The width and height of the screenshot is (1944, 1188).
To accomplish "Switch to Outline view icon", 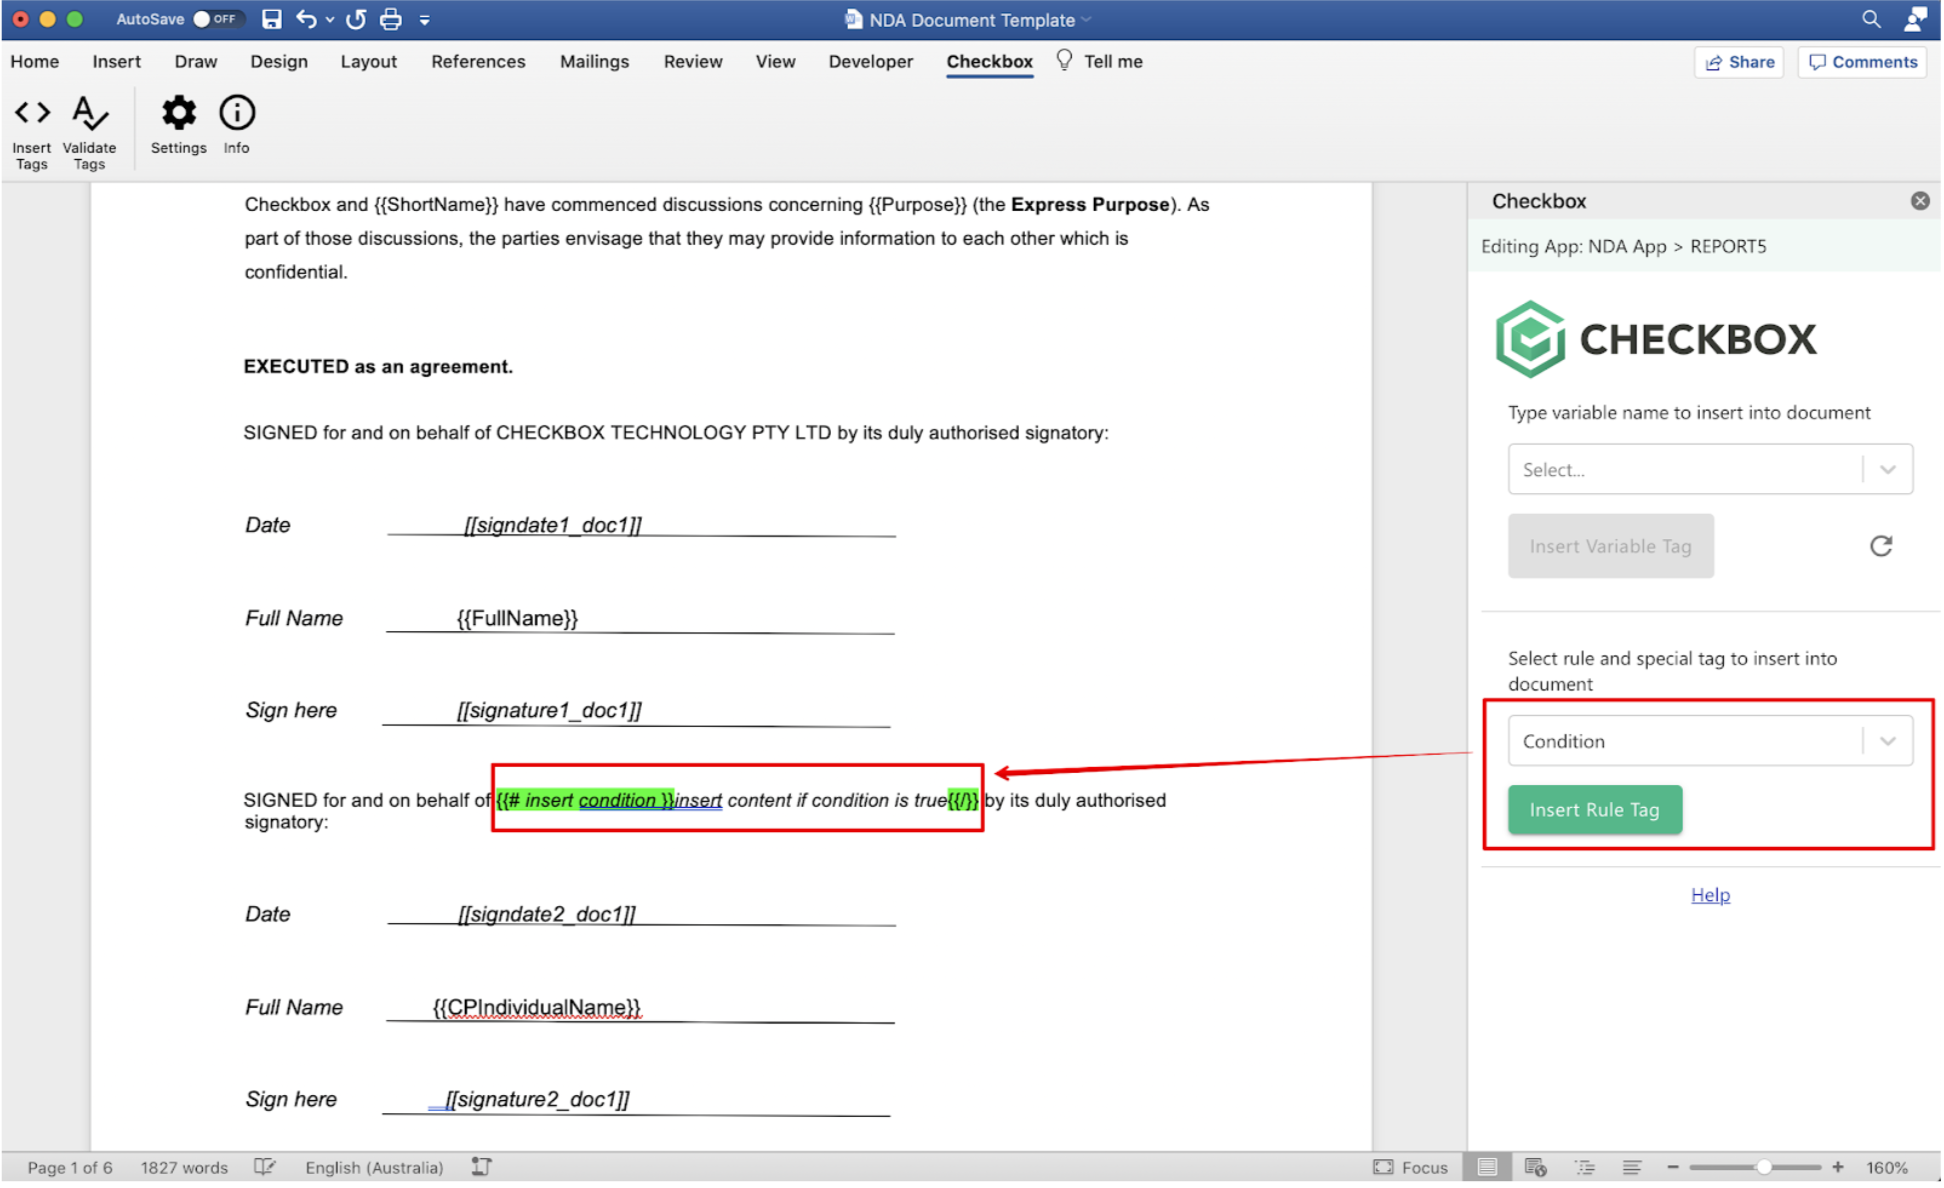I will point(1584,1167).
